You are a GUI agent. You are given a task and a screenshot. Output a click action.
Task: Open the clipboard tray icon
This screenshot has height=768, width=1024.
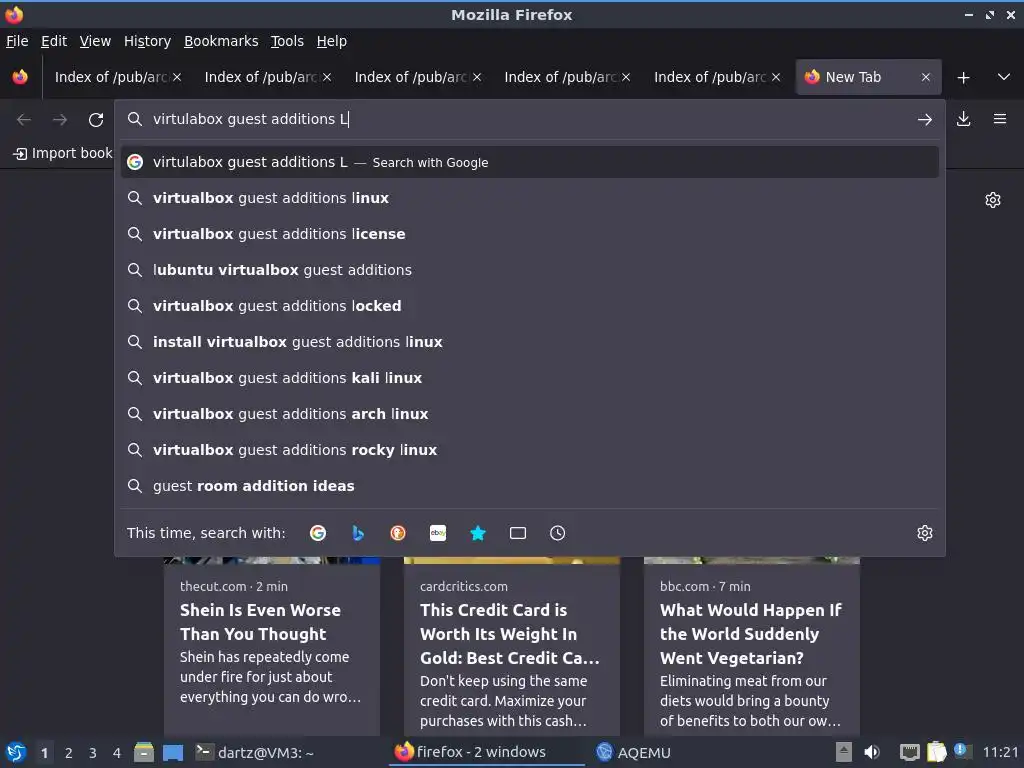pos(936,752)
